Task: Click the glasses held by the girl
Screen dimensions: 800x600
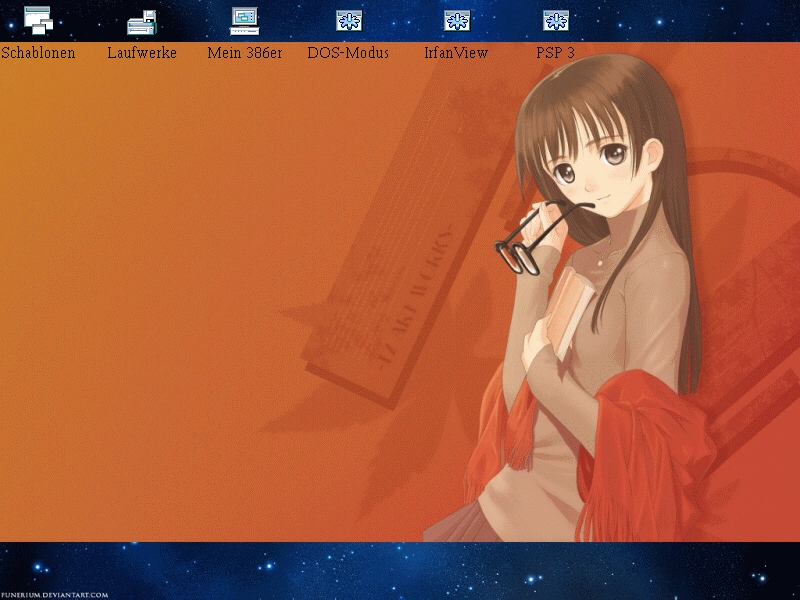Action: 522,248
